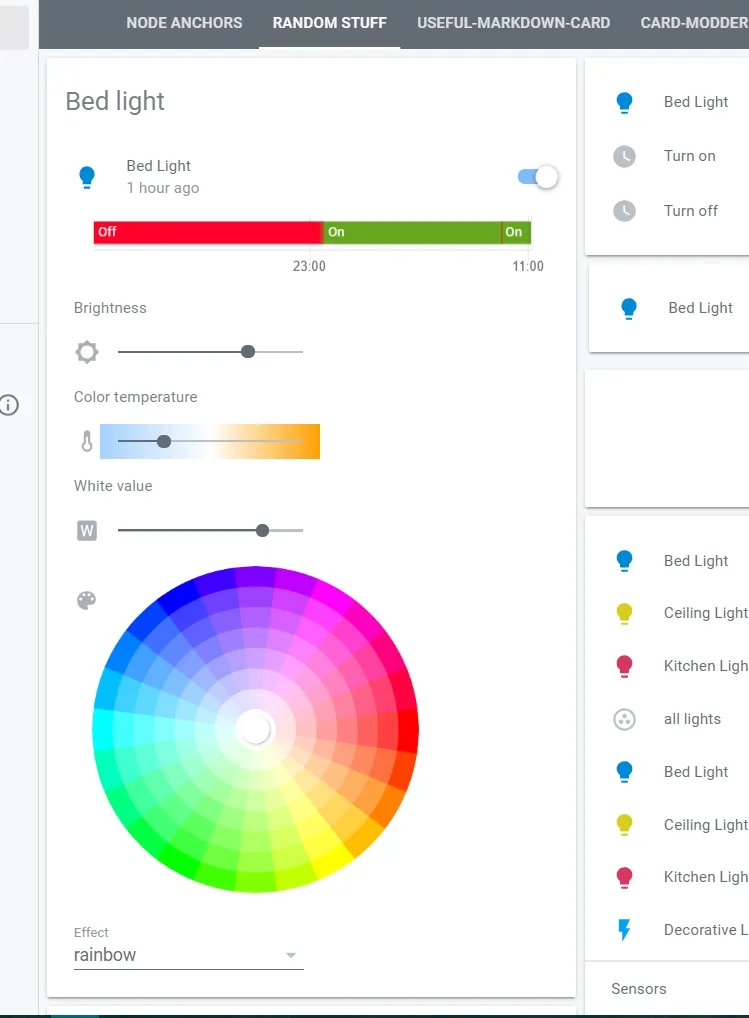Viewport: 749px width, 1018px height.
Task: Click the 1 hour ago timestamp
Action: pos(163,188)
